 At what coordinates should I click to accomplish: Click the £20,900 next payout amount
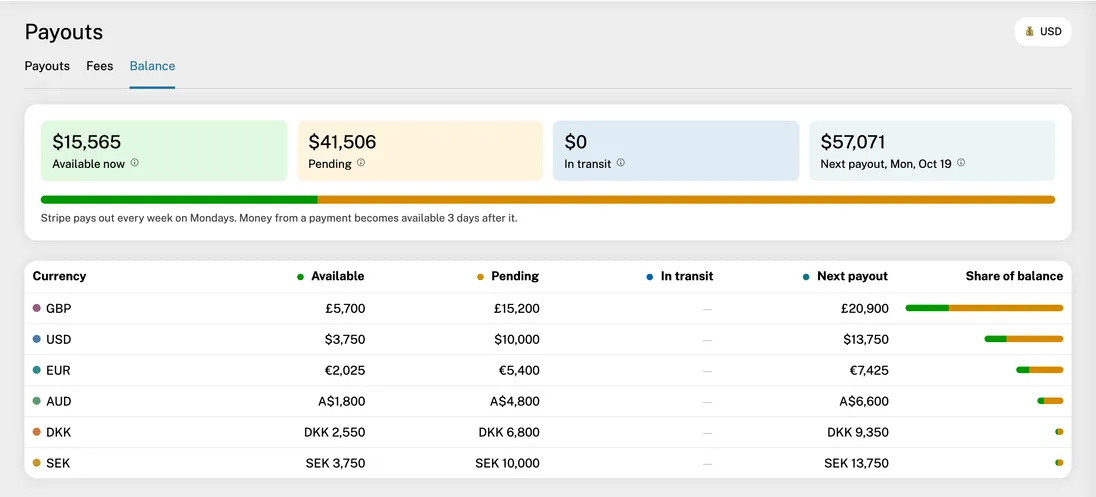pyautogui.click(x=865, y=308)
